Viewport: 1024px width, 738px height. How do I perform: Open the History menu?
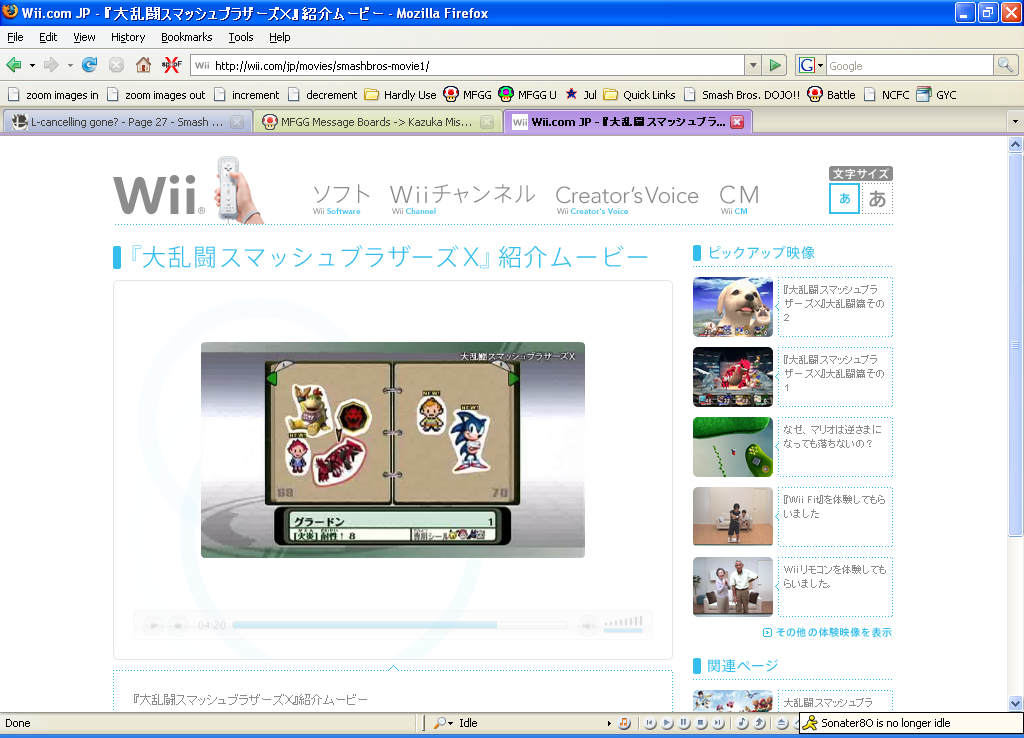(128, 37)
